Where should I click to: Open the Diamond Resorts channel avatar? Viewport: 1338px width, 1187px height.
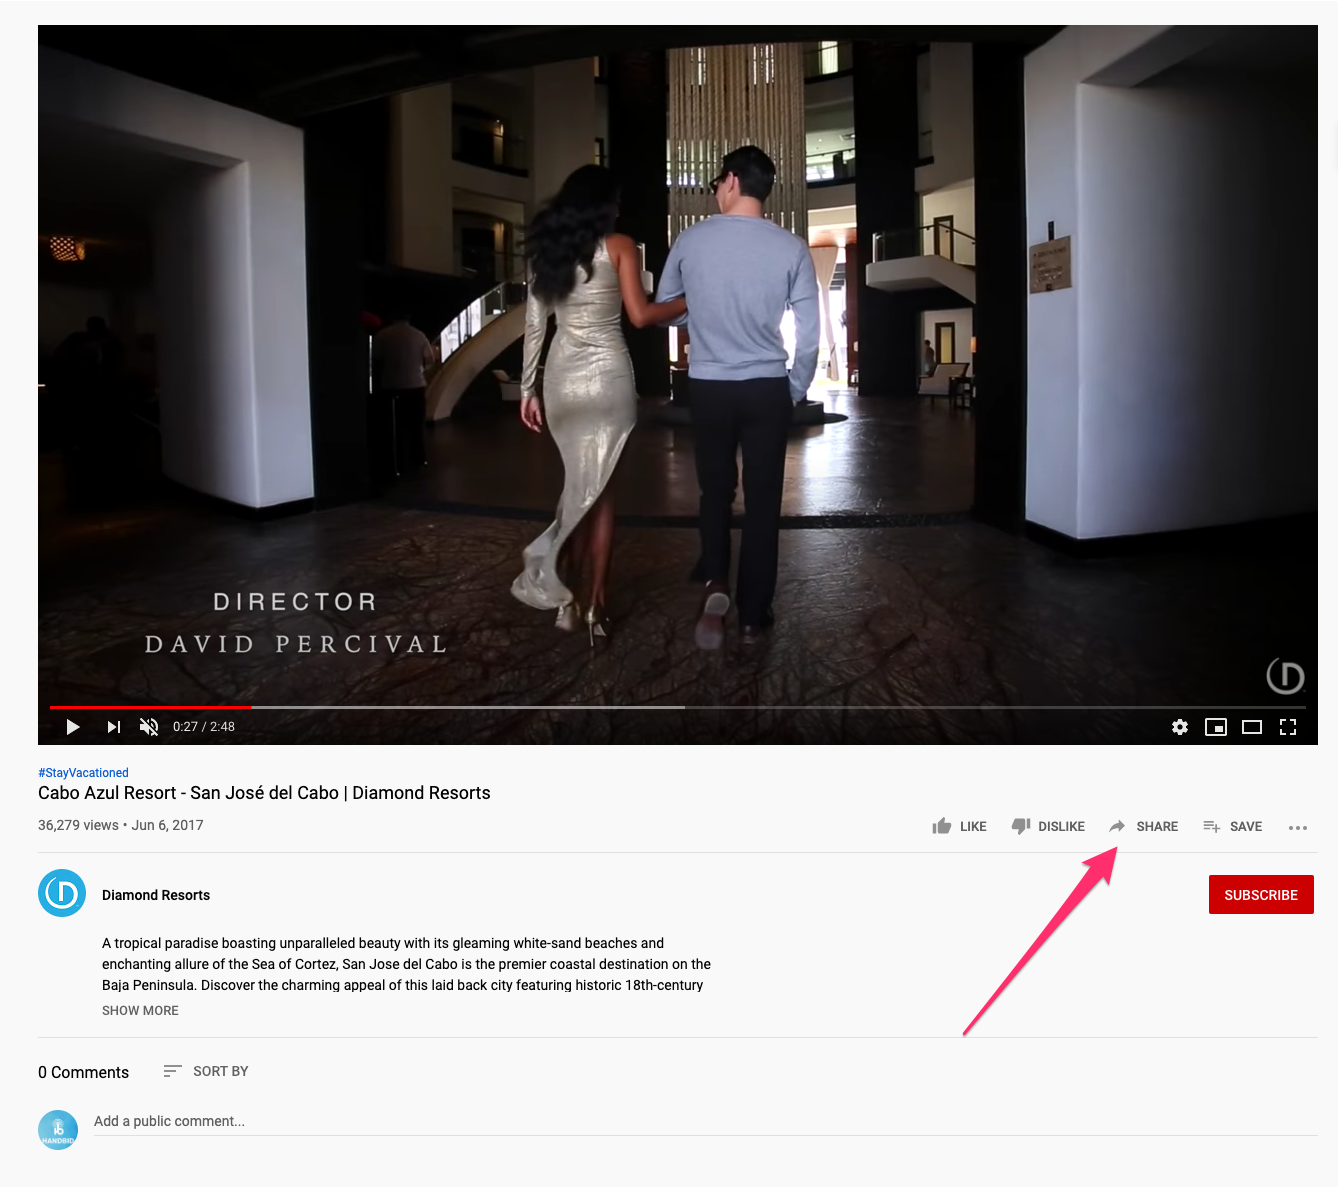pyautogui.click(x=62, y=893)
